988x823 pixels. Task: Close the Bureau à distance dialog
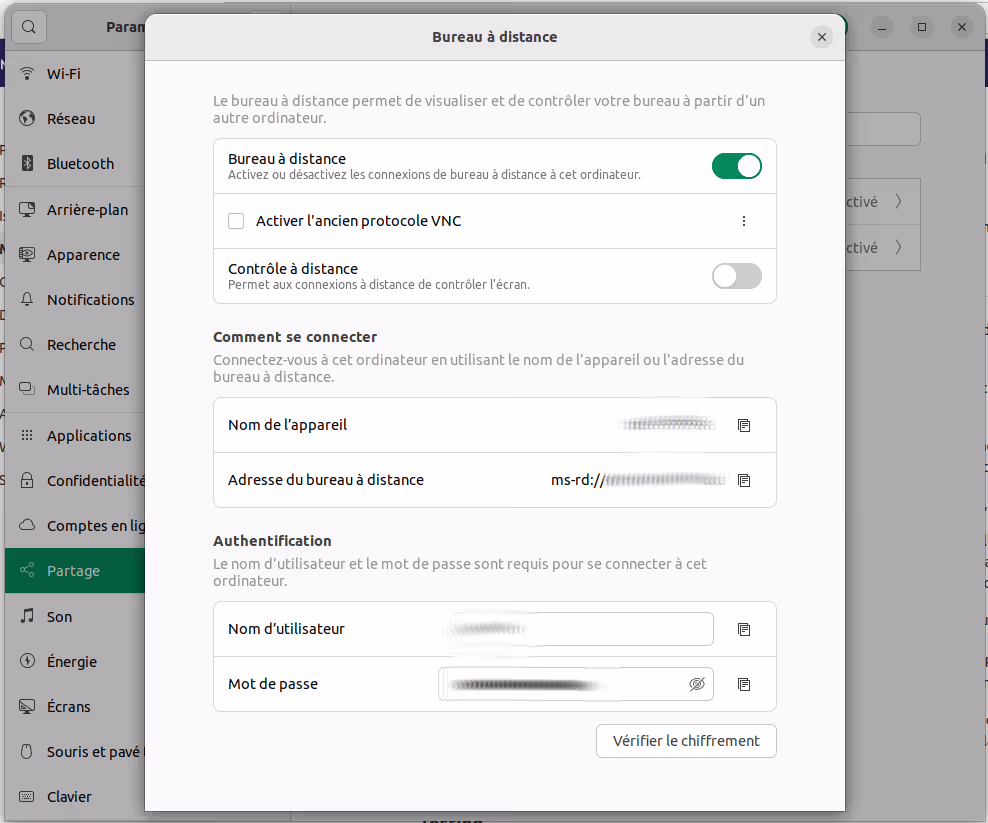[x=821, y=37]
